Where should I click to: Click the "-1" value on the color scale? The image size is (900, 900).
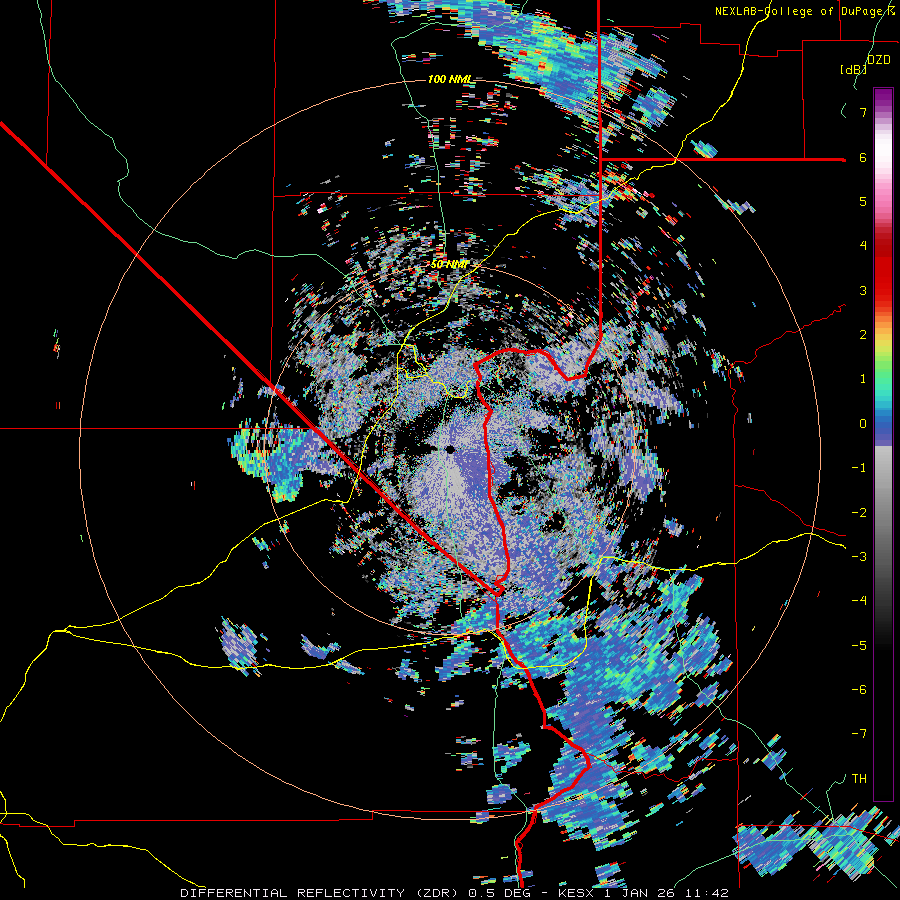[859, 468]
